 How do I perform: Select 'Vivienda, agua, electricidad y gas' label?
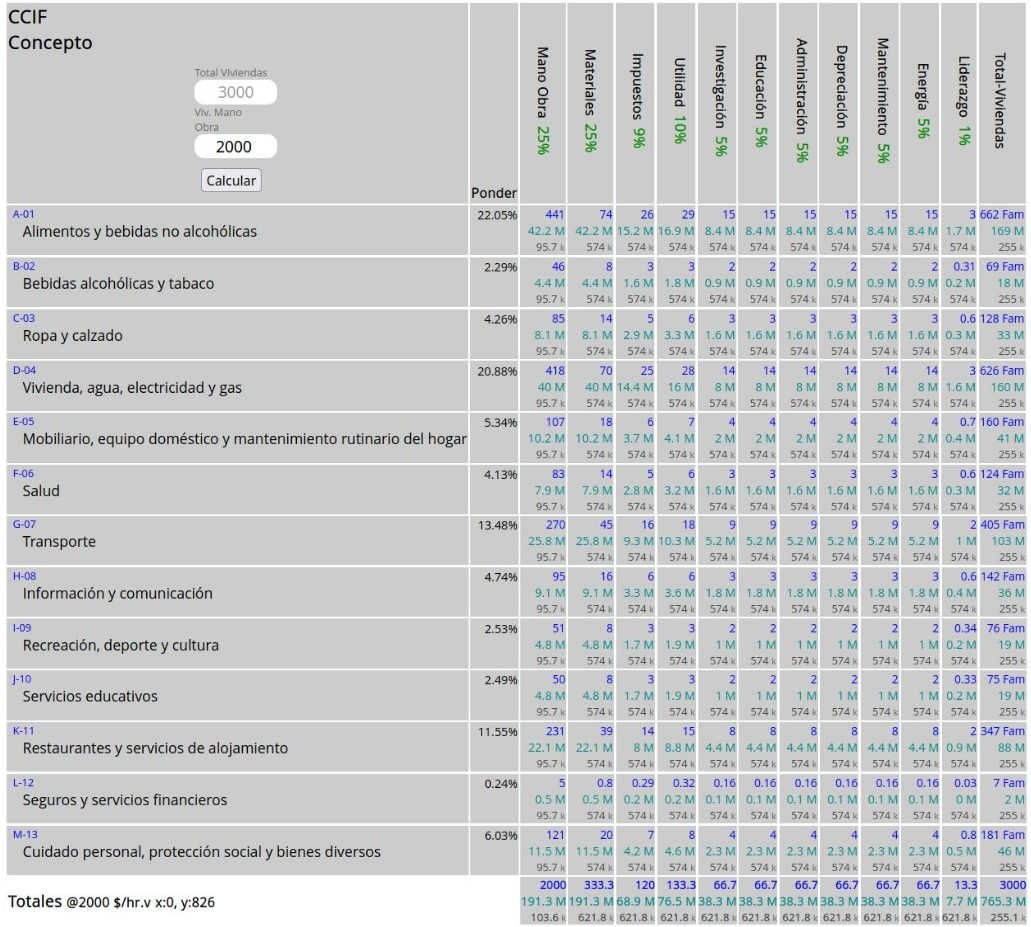pyautogui.click(x=132, y=387)
